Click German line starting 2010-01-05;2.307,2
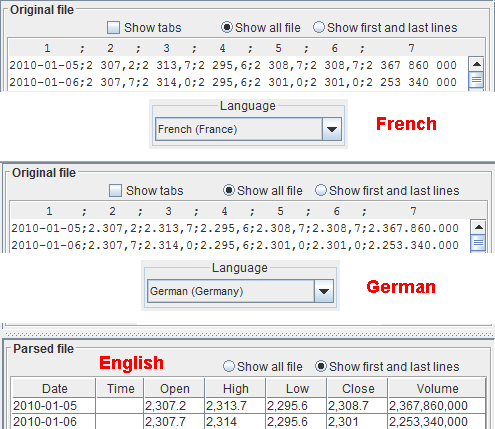The width and height of the screenshot is (495, 429). (x=235, y=228)
